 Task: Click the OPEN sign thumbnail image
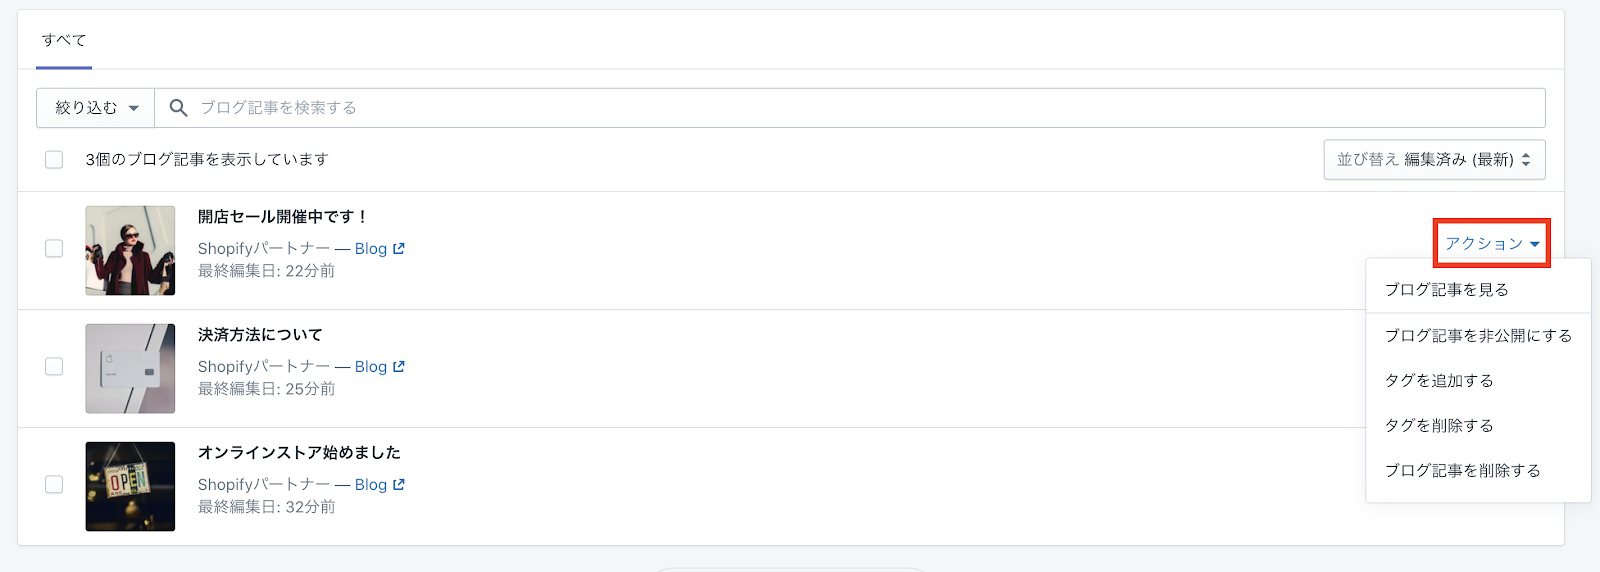pyautogui.click(x=130, y=486)
